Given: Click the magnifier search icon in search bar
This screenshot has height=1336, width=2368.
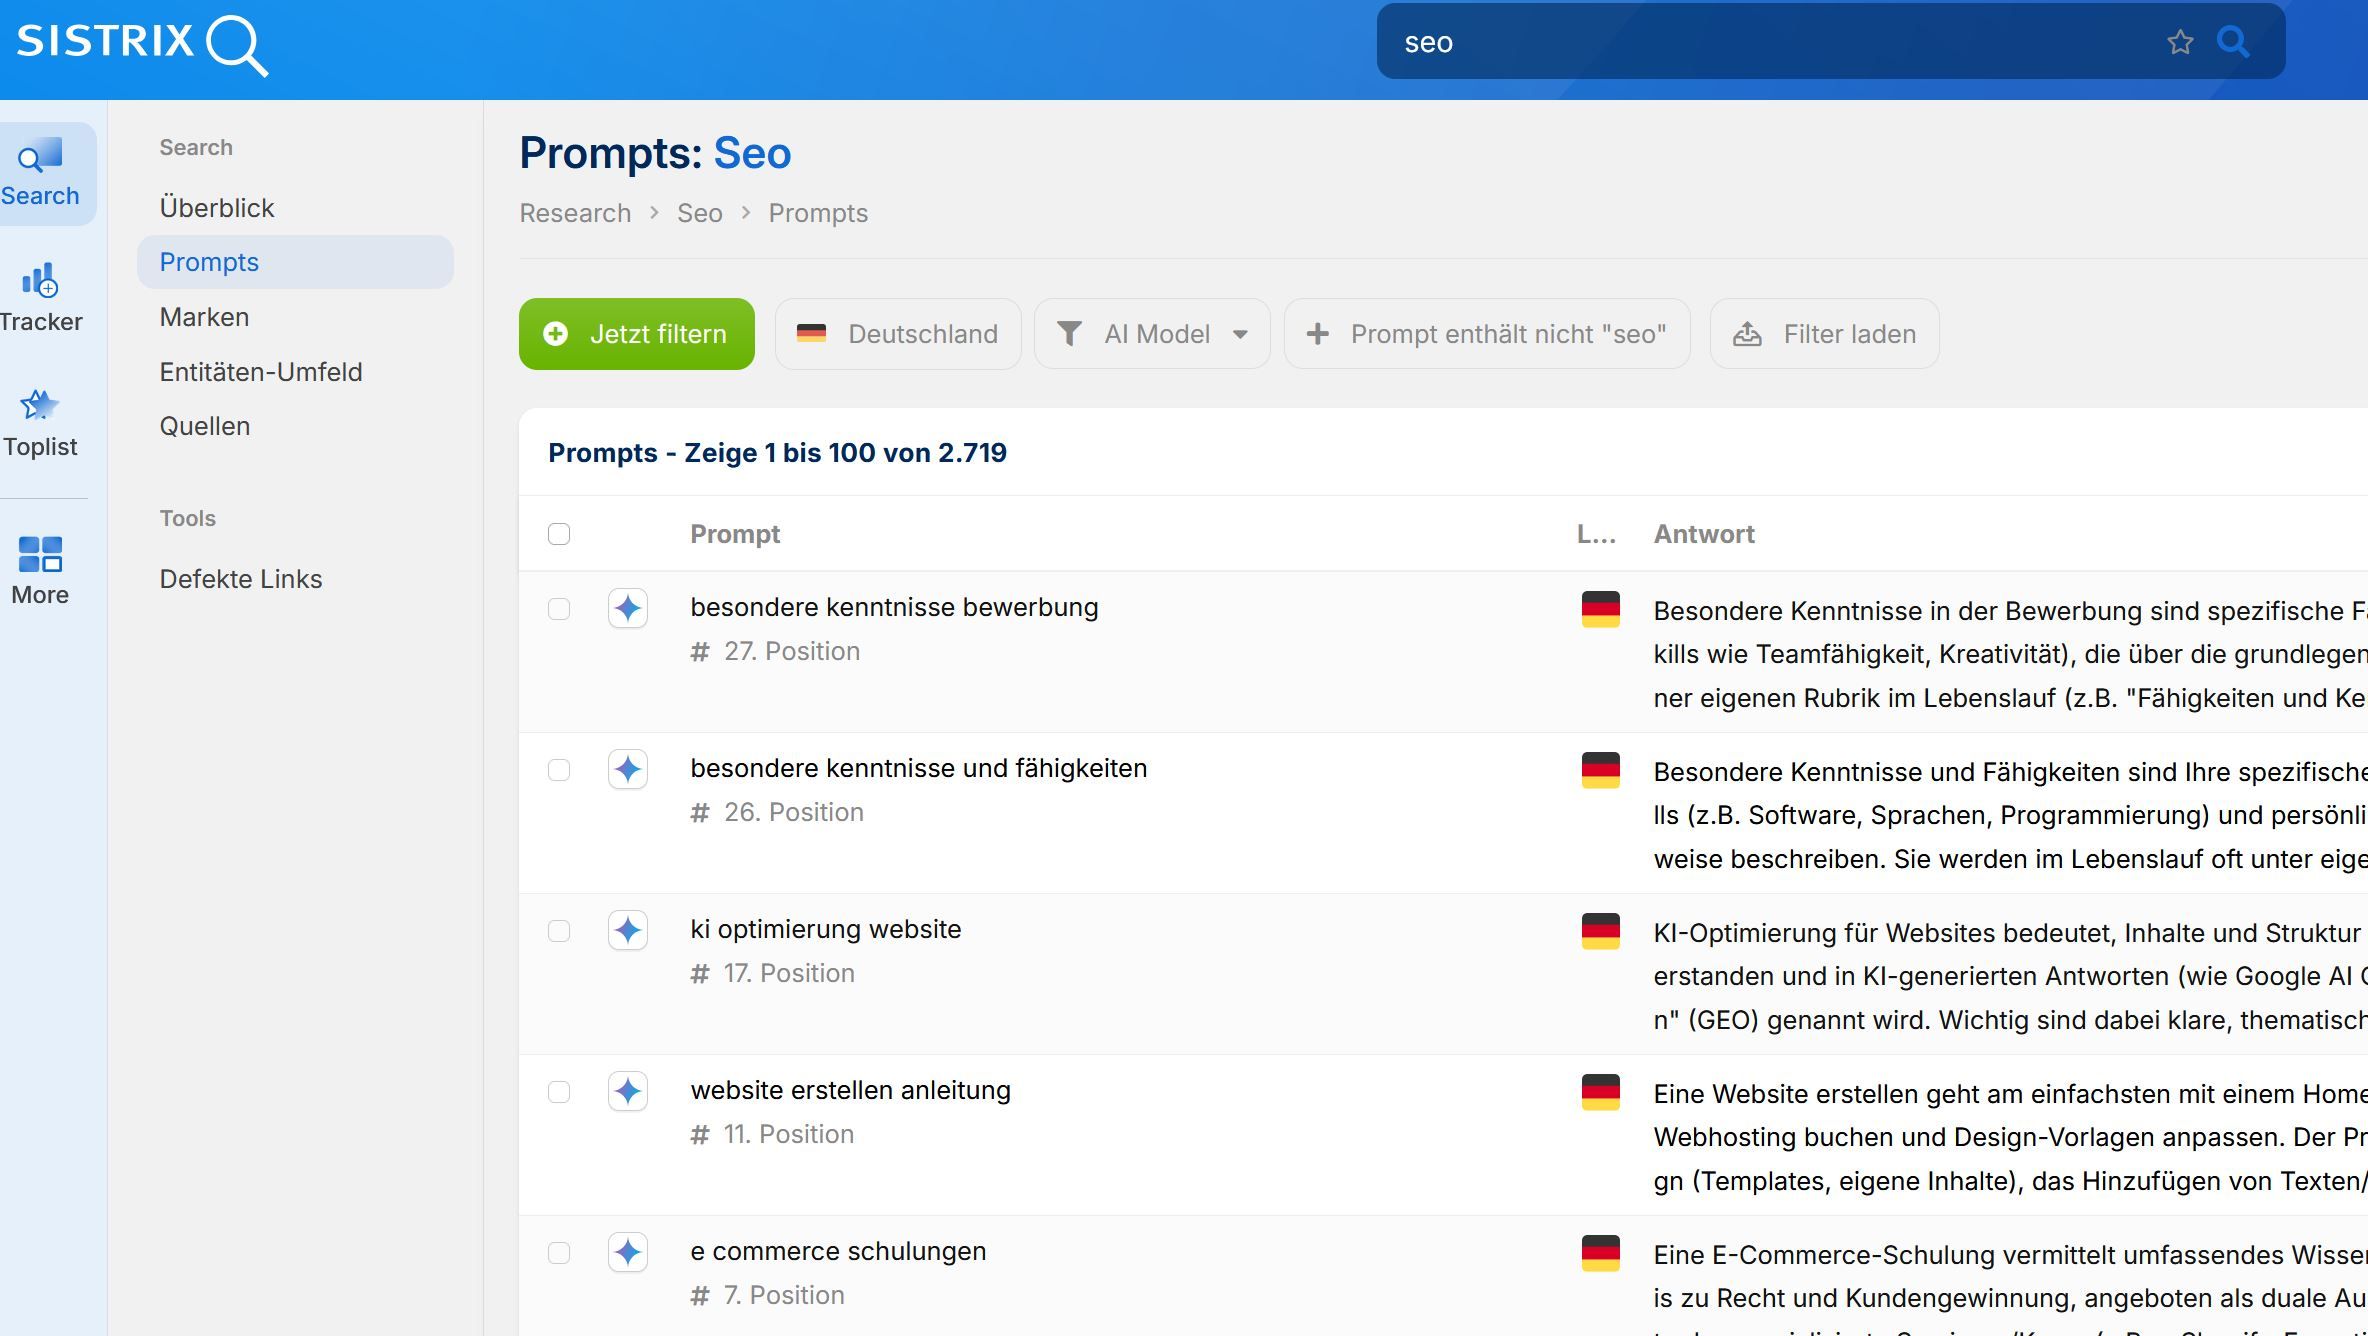Looking at the screenshot, I should point(2233,42).
